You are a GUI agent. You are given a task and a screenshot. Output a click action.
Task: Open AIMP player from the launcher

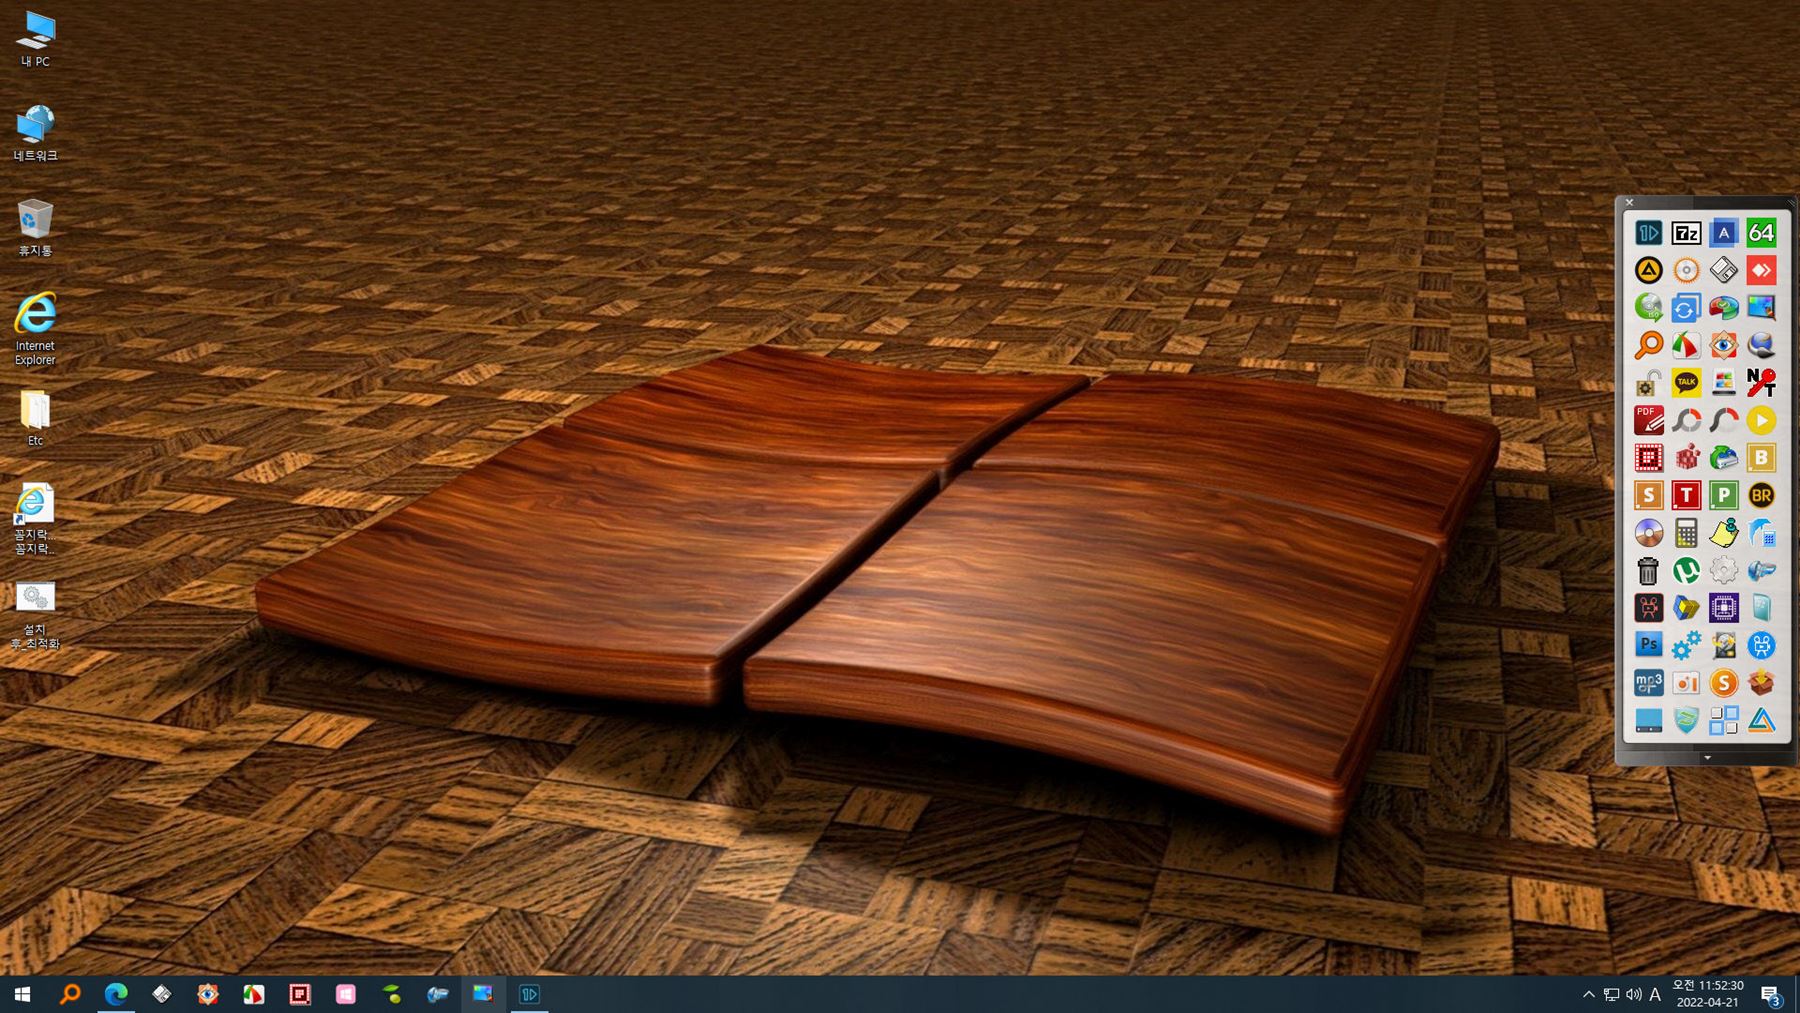pyautogui.click(x=1648, y=270)
